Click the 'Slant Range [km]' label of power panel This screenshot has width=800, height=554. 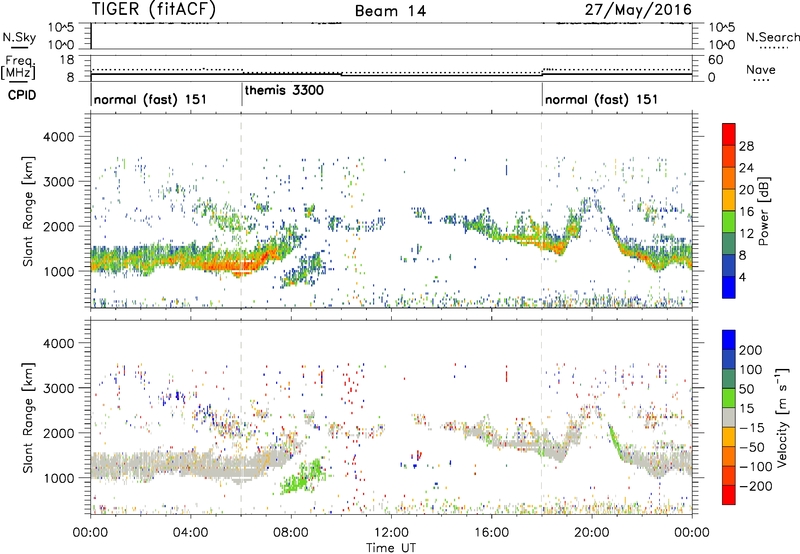coord(28,211)
